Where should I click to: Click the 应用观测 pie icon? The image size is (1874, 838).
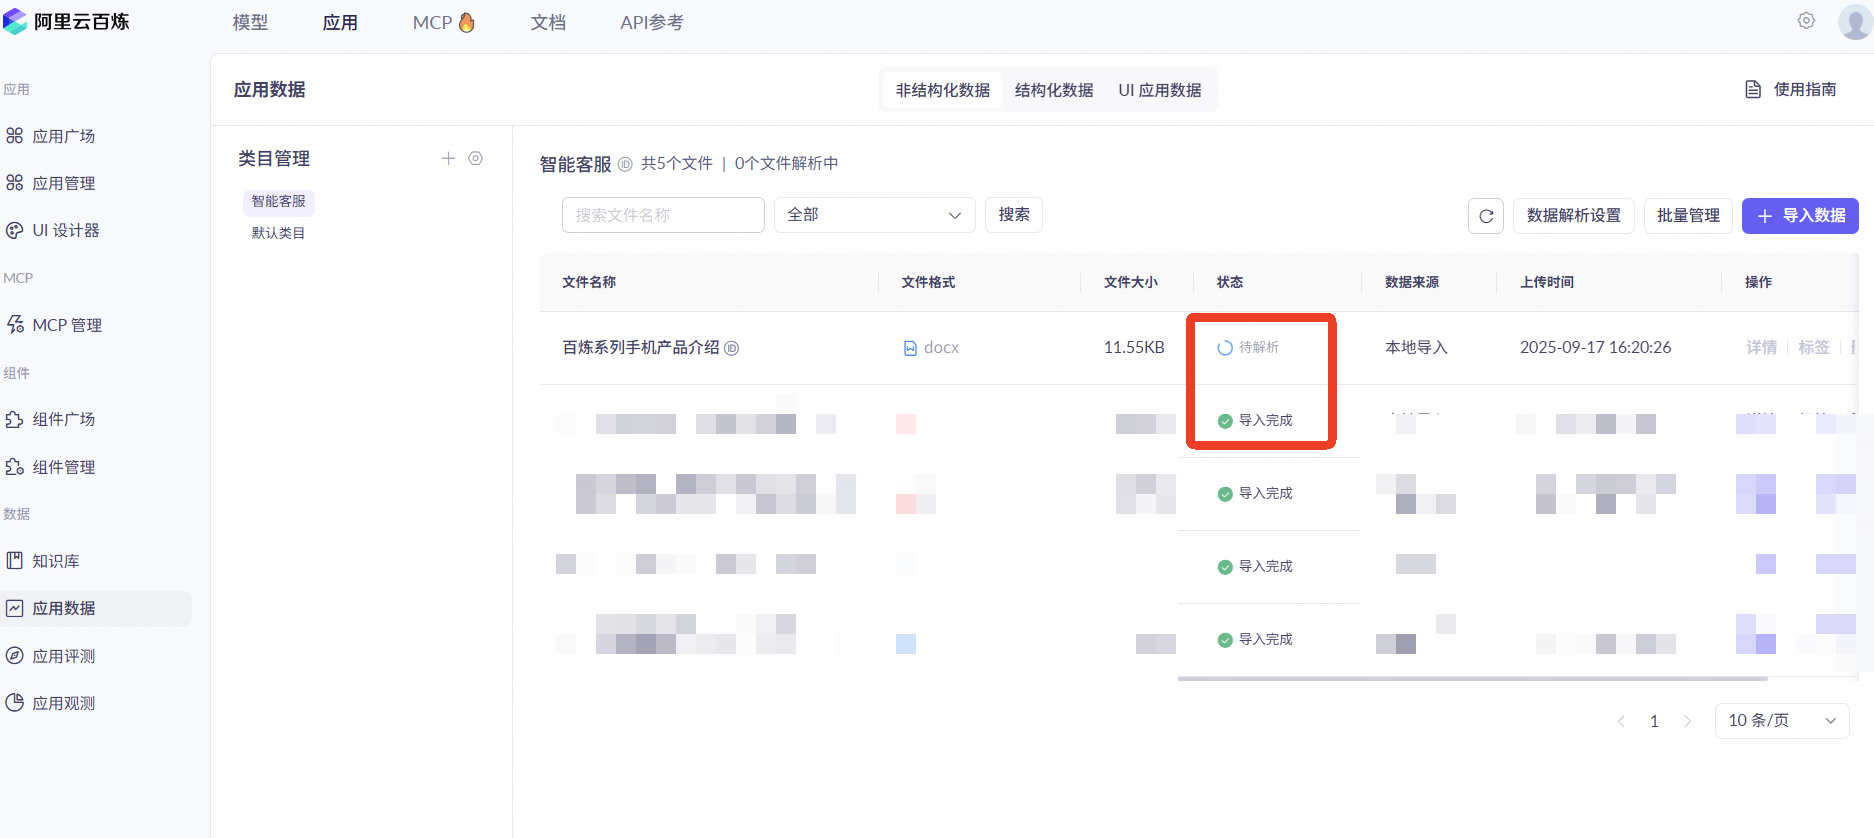(x=15, y=703)
